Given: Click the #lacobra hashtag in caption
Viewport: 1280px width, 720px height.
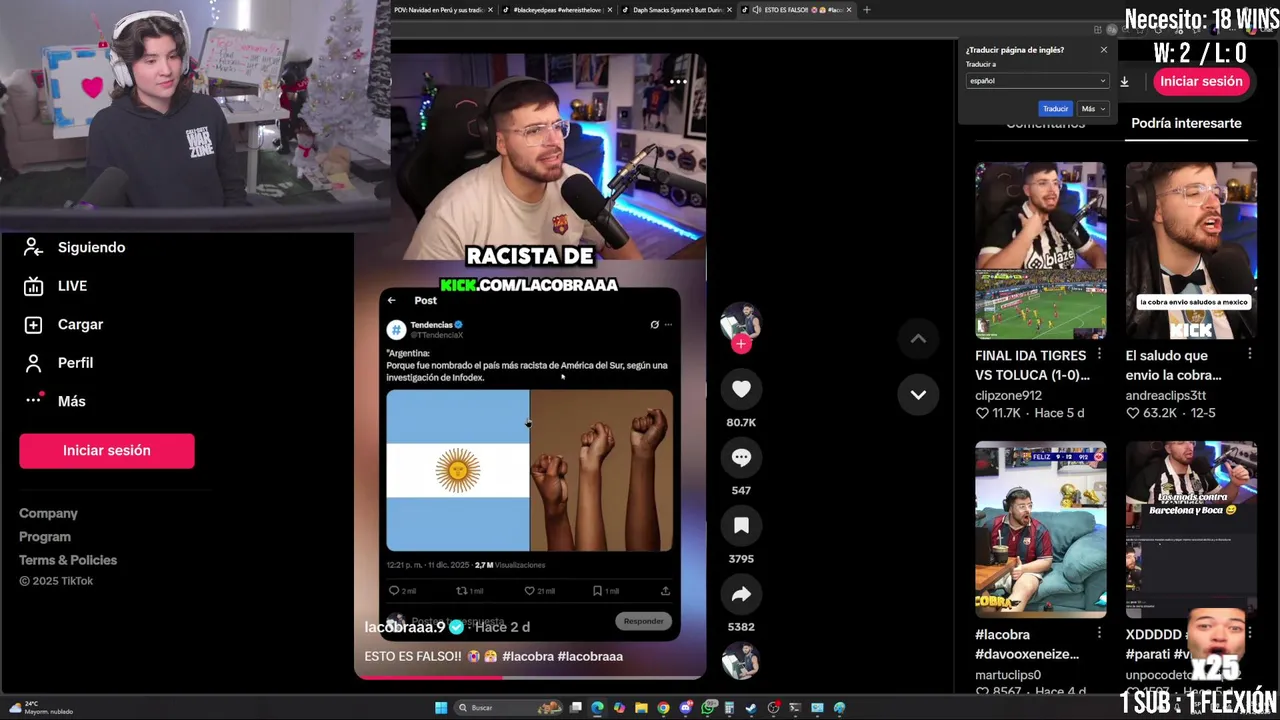Looking at the screenshot, I should pos(528,656).
